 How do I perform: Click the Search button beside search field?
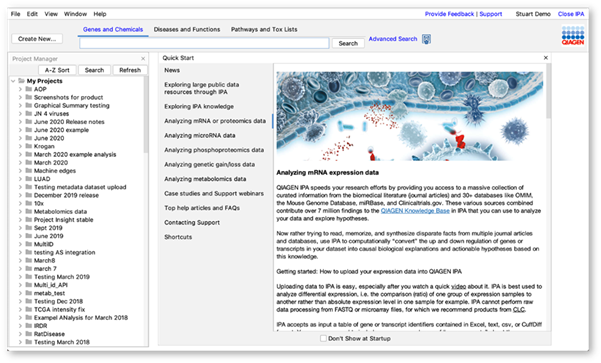(348, 43)
